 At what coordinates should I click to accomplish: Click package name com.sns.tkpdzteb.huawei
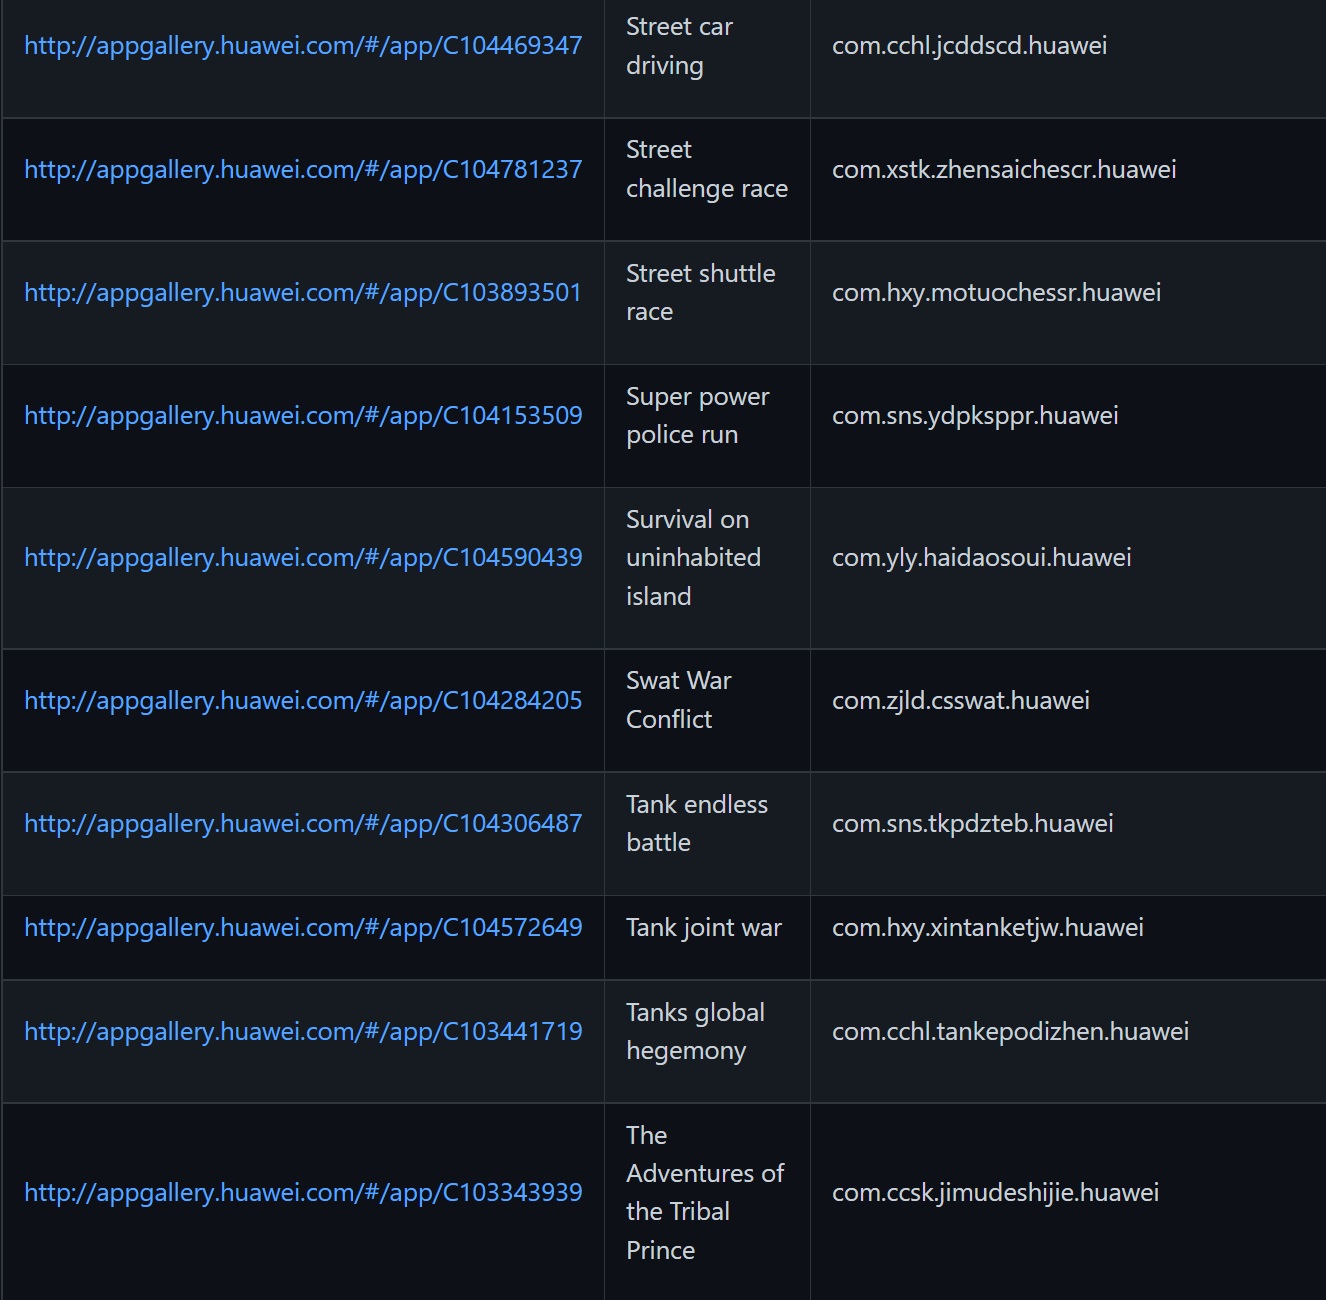click(x=972, y=824)
